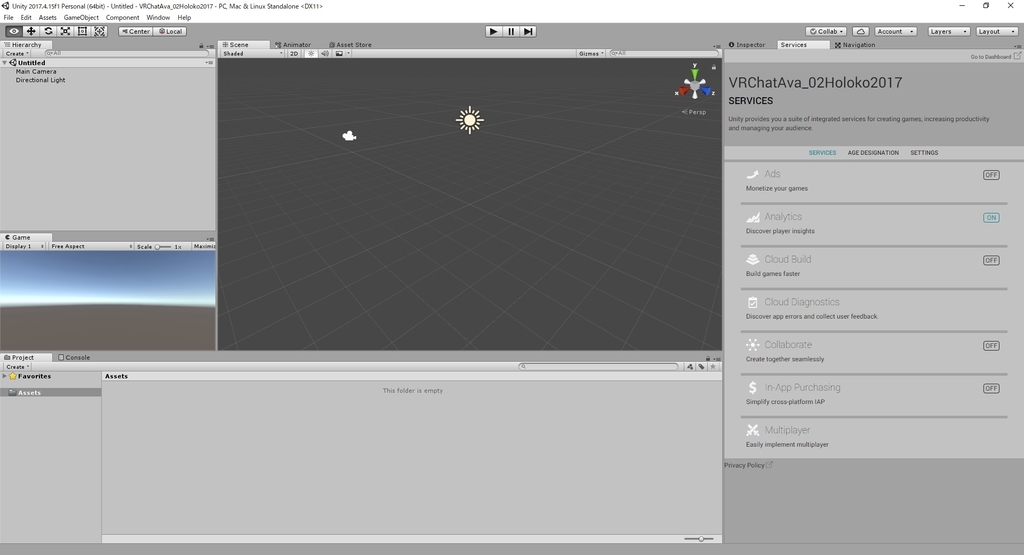Expand Favorites in Project panel
This screenshot has width=1024, height=555.
(5, 376)
